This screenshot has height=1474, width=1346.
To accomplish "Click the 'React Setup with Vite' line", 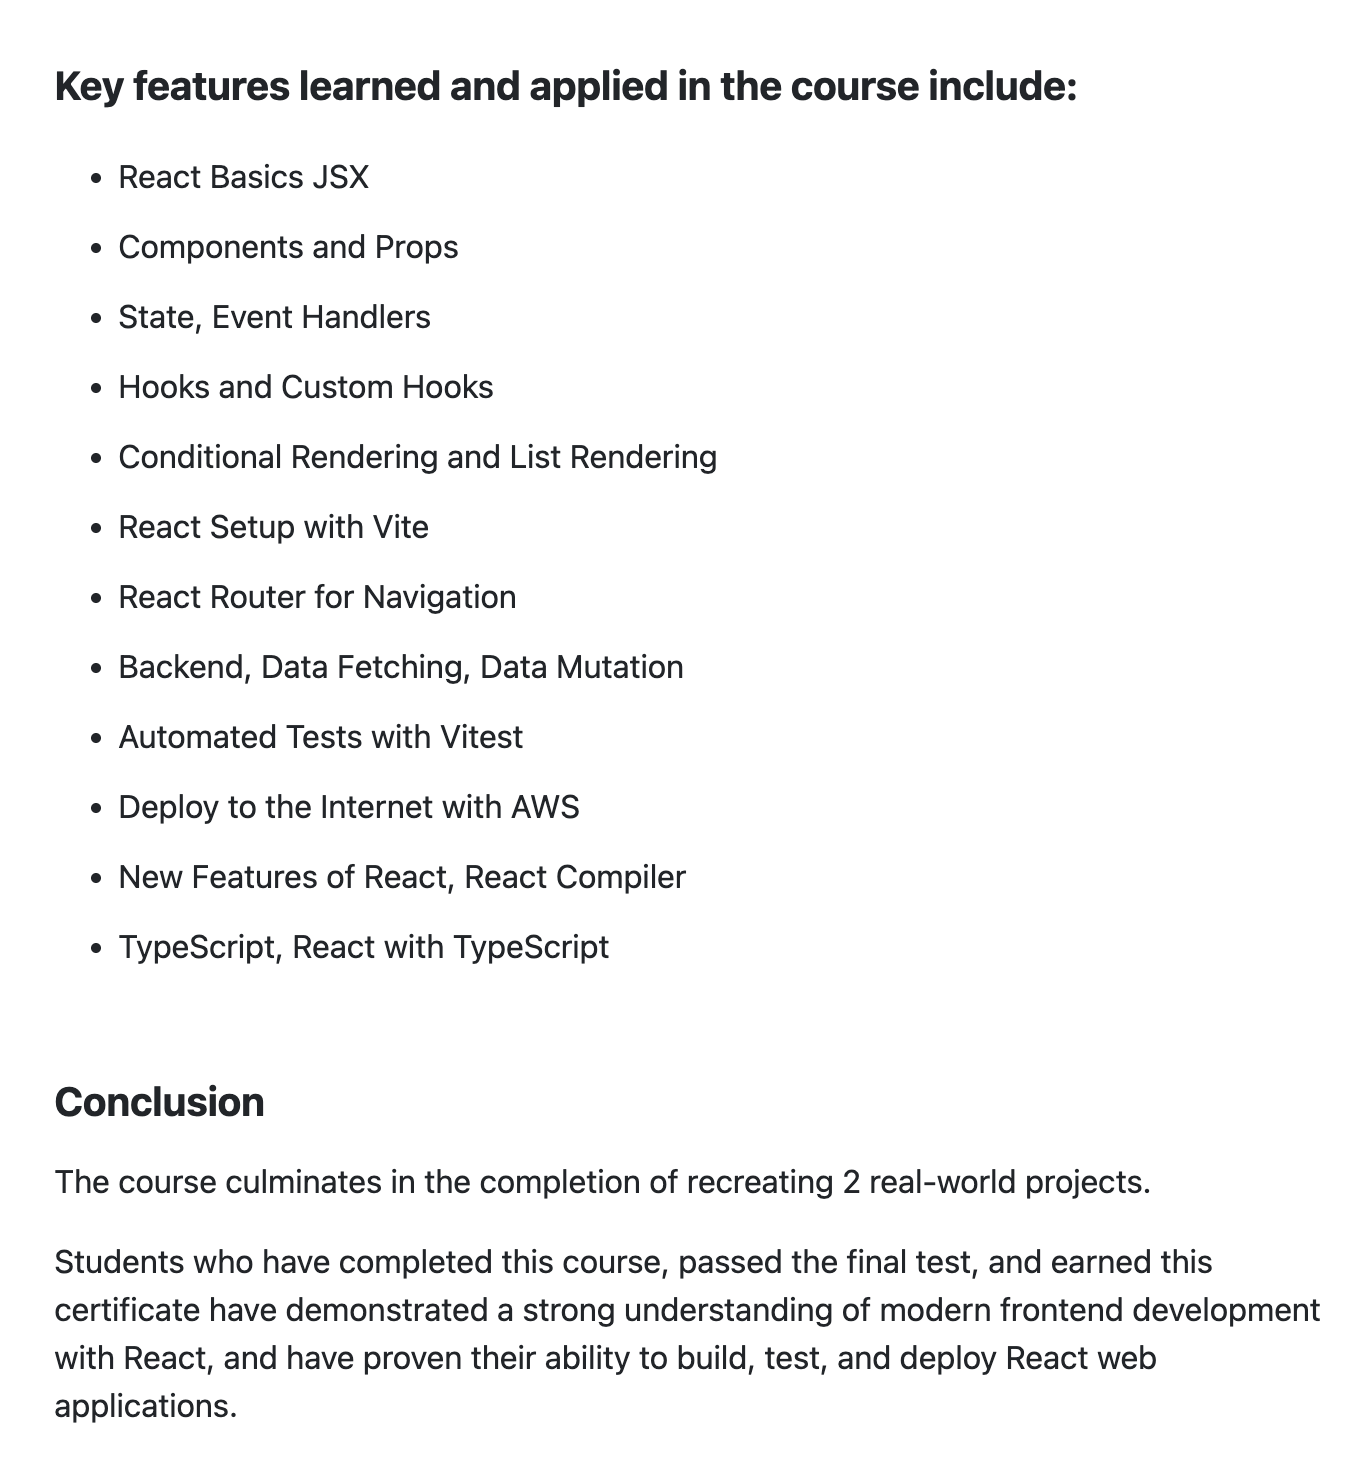I will (273, 527).
